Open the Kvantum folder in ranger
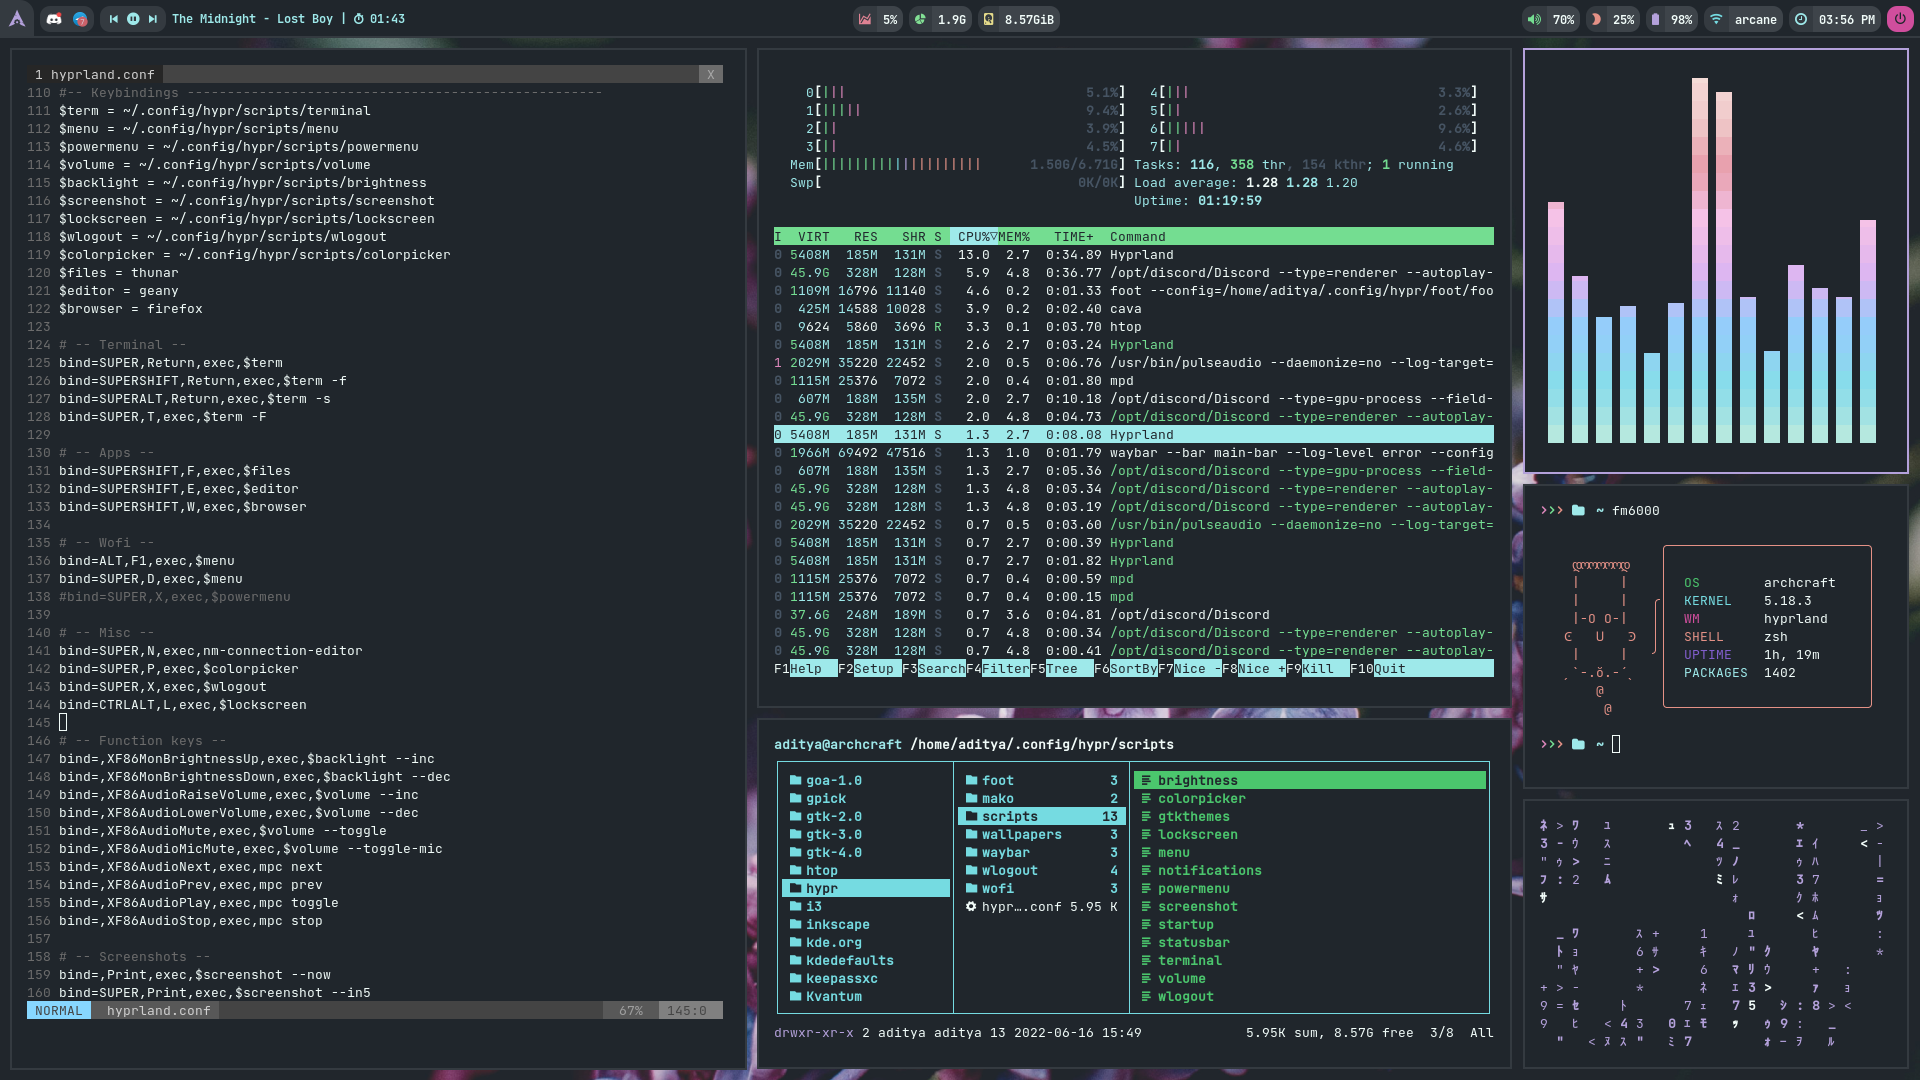 [x=866, y=997]
